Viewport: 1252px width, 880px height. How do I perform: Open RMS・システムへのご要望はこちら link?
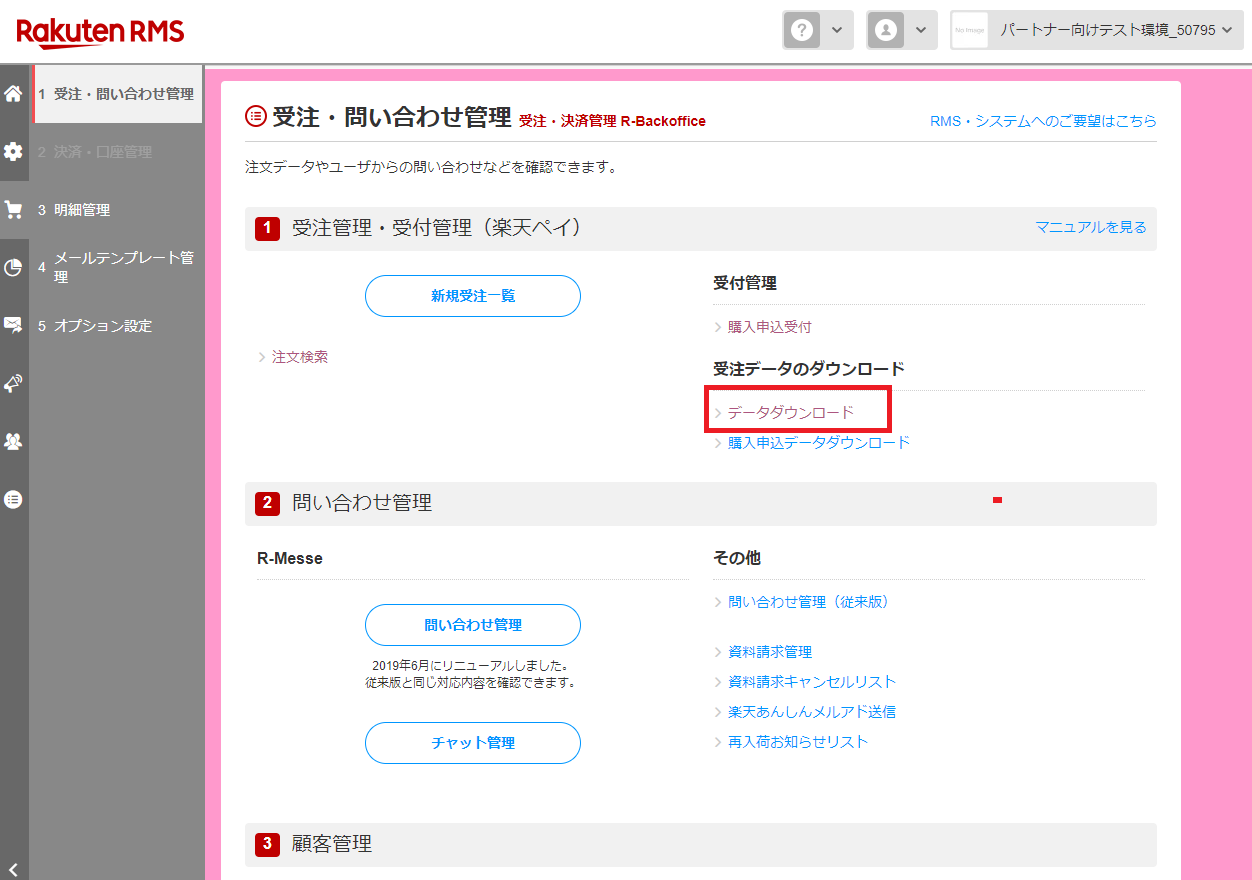click(x=1043, y=121)
